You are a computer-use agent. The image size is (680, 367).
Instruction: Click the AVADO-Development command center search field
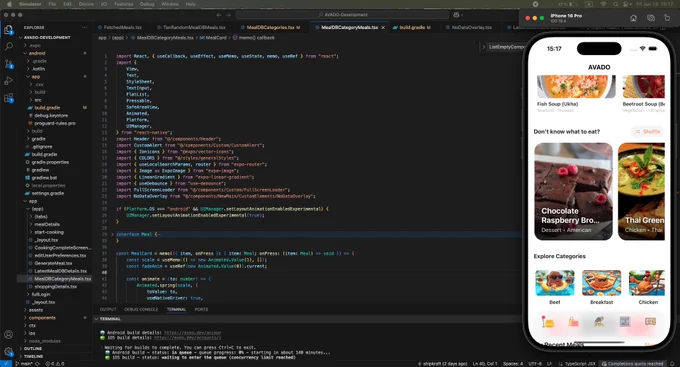point(343,15)
